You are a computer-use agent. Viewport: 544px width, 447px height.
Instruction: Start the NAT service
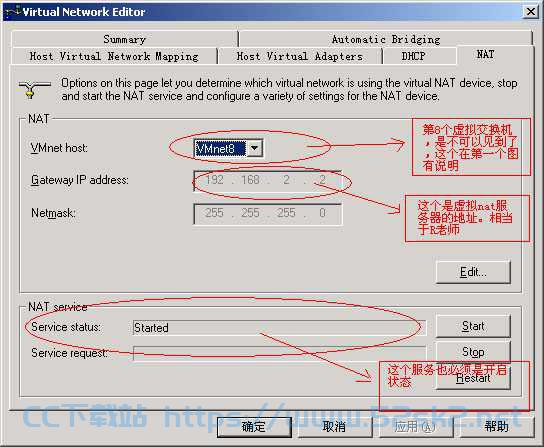coord(473,326)
